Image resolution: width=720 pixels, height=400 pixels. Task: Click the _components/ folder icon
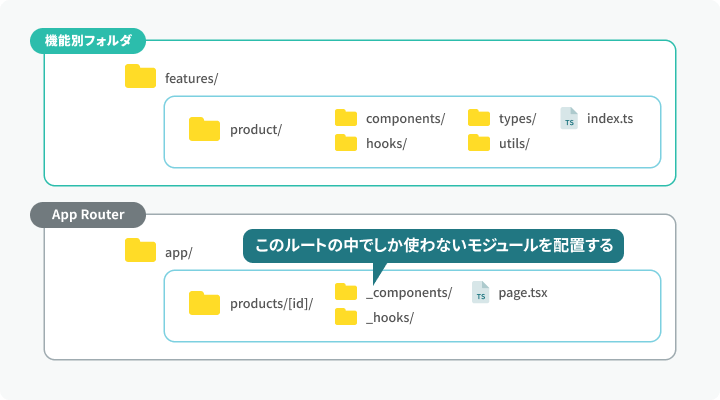[x=346, y=292]
